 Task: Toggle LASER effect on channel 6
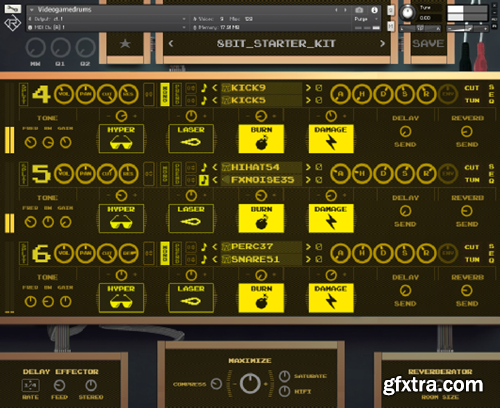[191, 298]
